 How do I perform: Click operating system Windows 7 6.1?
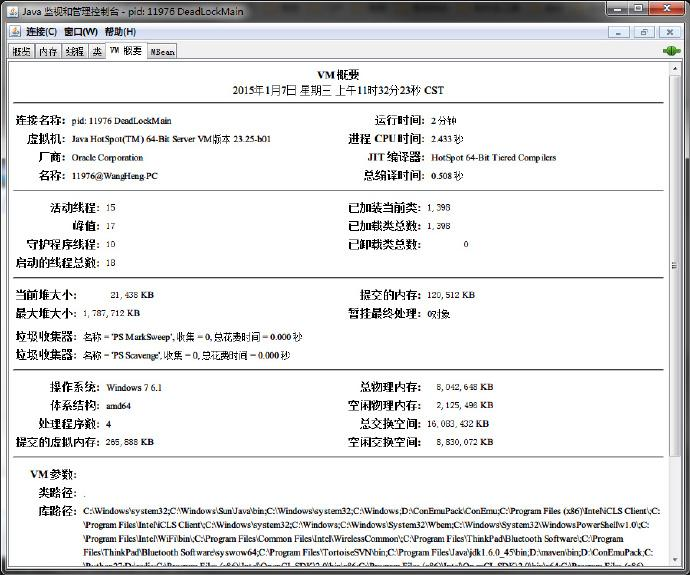click(x=134, y=388)
